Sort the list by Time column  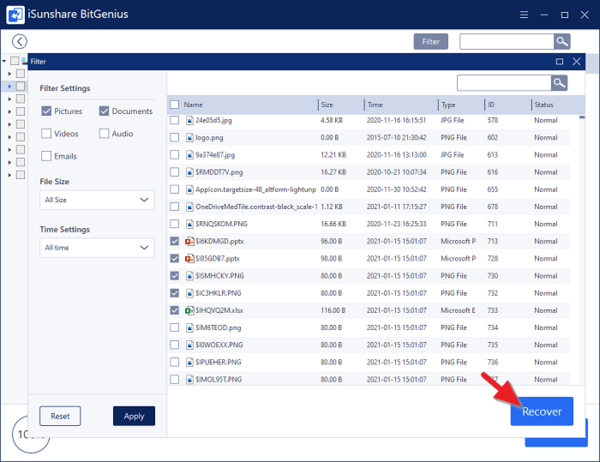(375, 104)
